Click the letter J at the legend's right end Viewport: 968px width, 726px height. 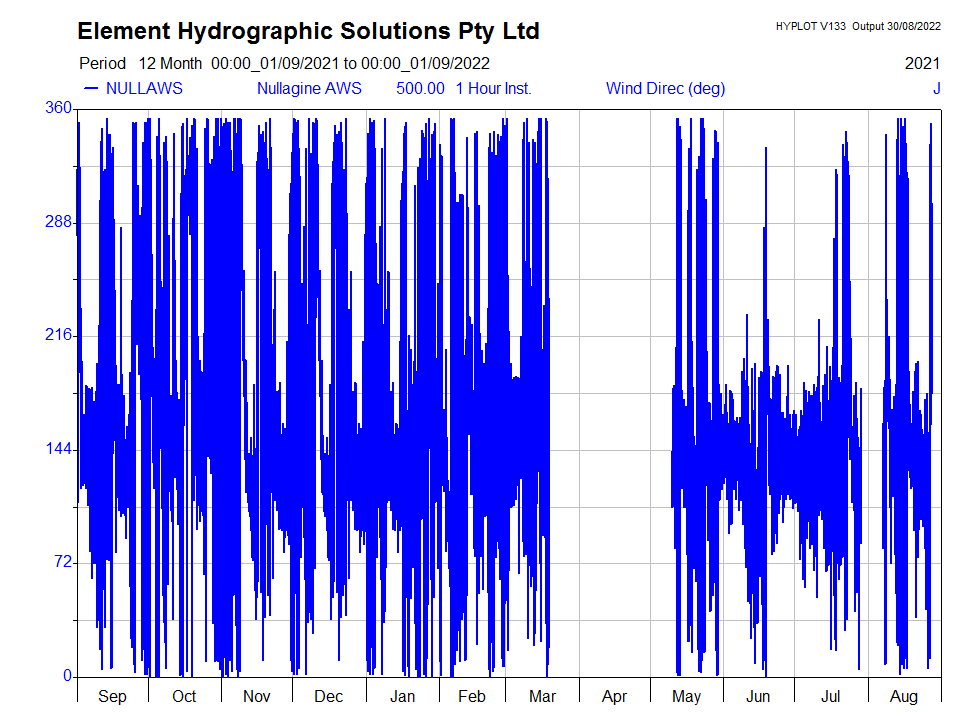click(x=936, y=88)
